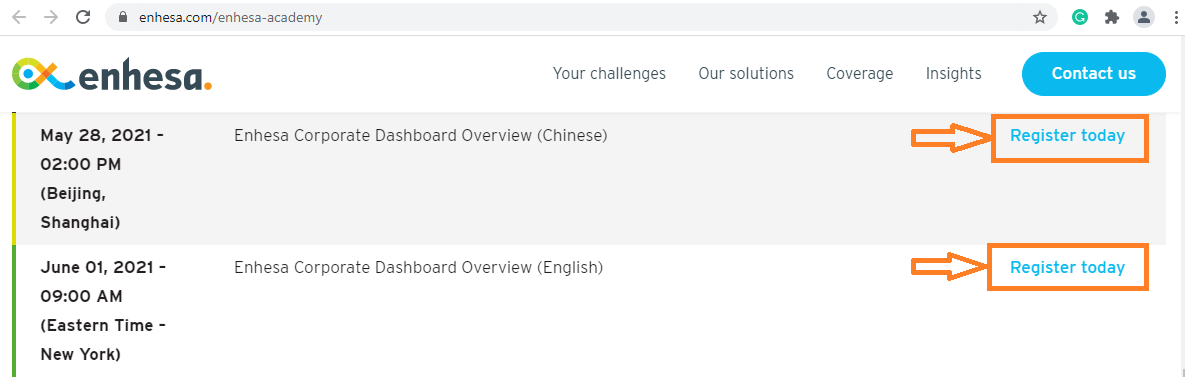Open the Insights menu item
Image resolution: width=1185 pixels, height=377 pixels.
pyautogui.click(x=954, y=73)
